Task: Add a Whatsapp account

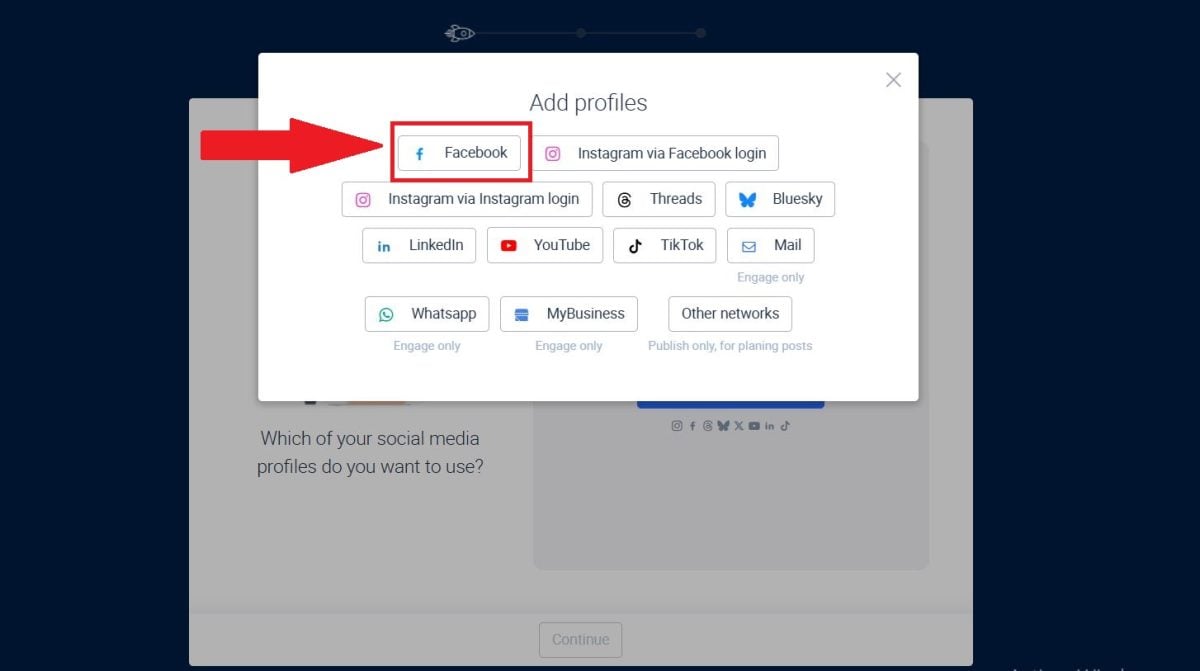Action: click(427, 314)
